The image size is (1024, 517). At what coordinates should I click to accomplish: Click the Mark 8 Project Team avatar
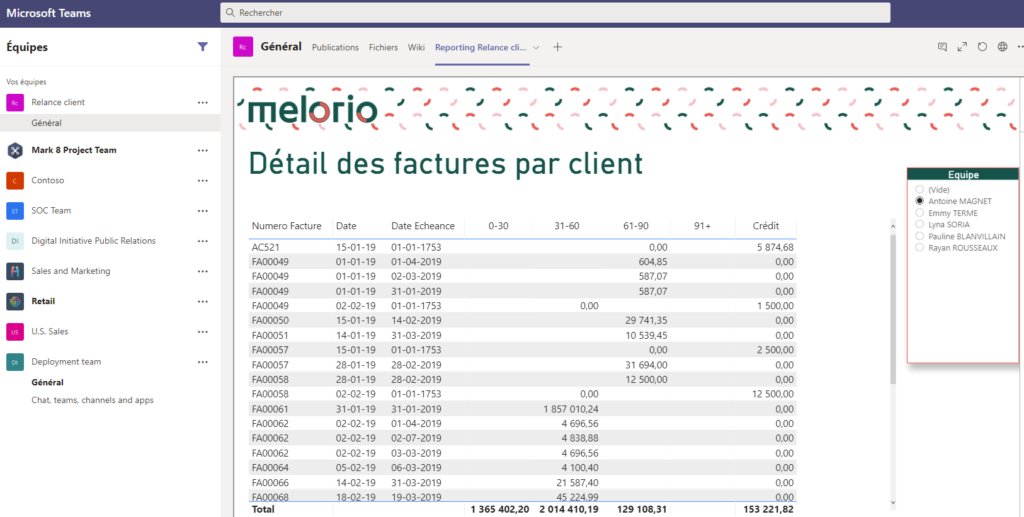pyautogui.click(x=15, y=150)
